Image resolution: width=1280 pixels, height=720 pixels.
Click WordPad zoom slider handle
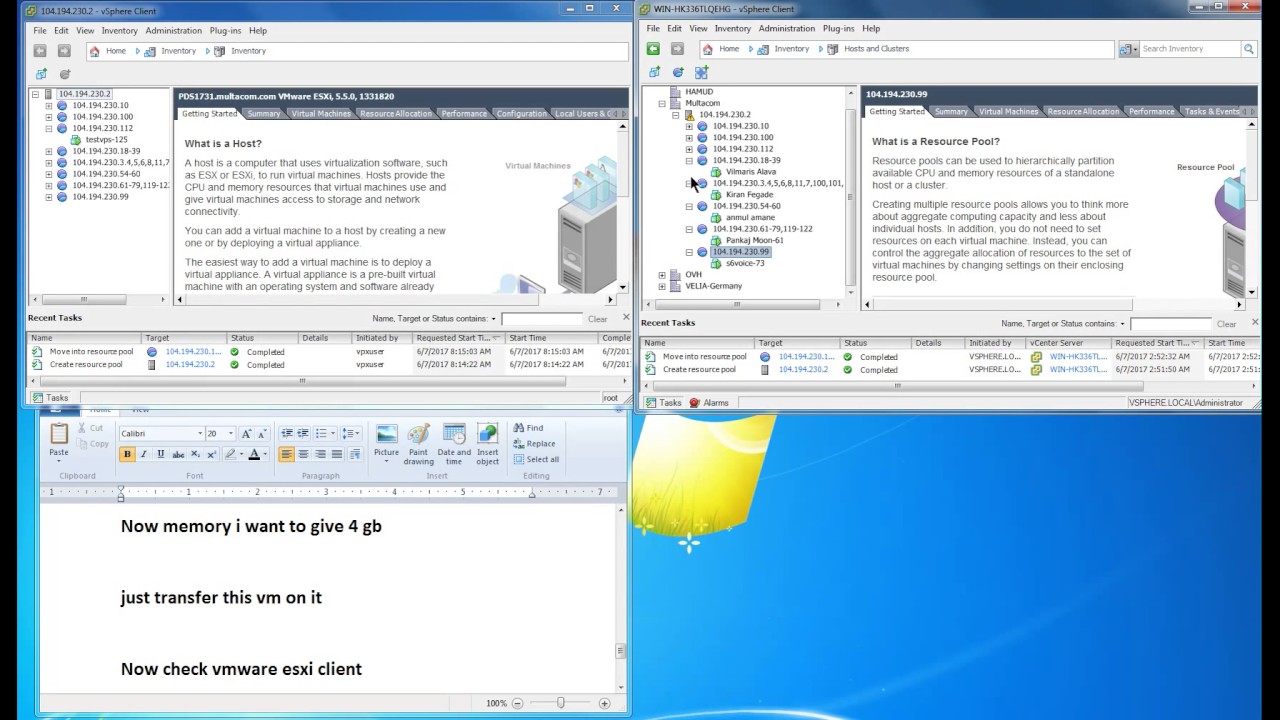[x=561, y=703]
